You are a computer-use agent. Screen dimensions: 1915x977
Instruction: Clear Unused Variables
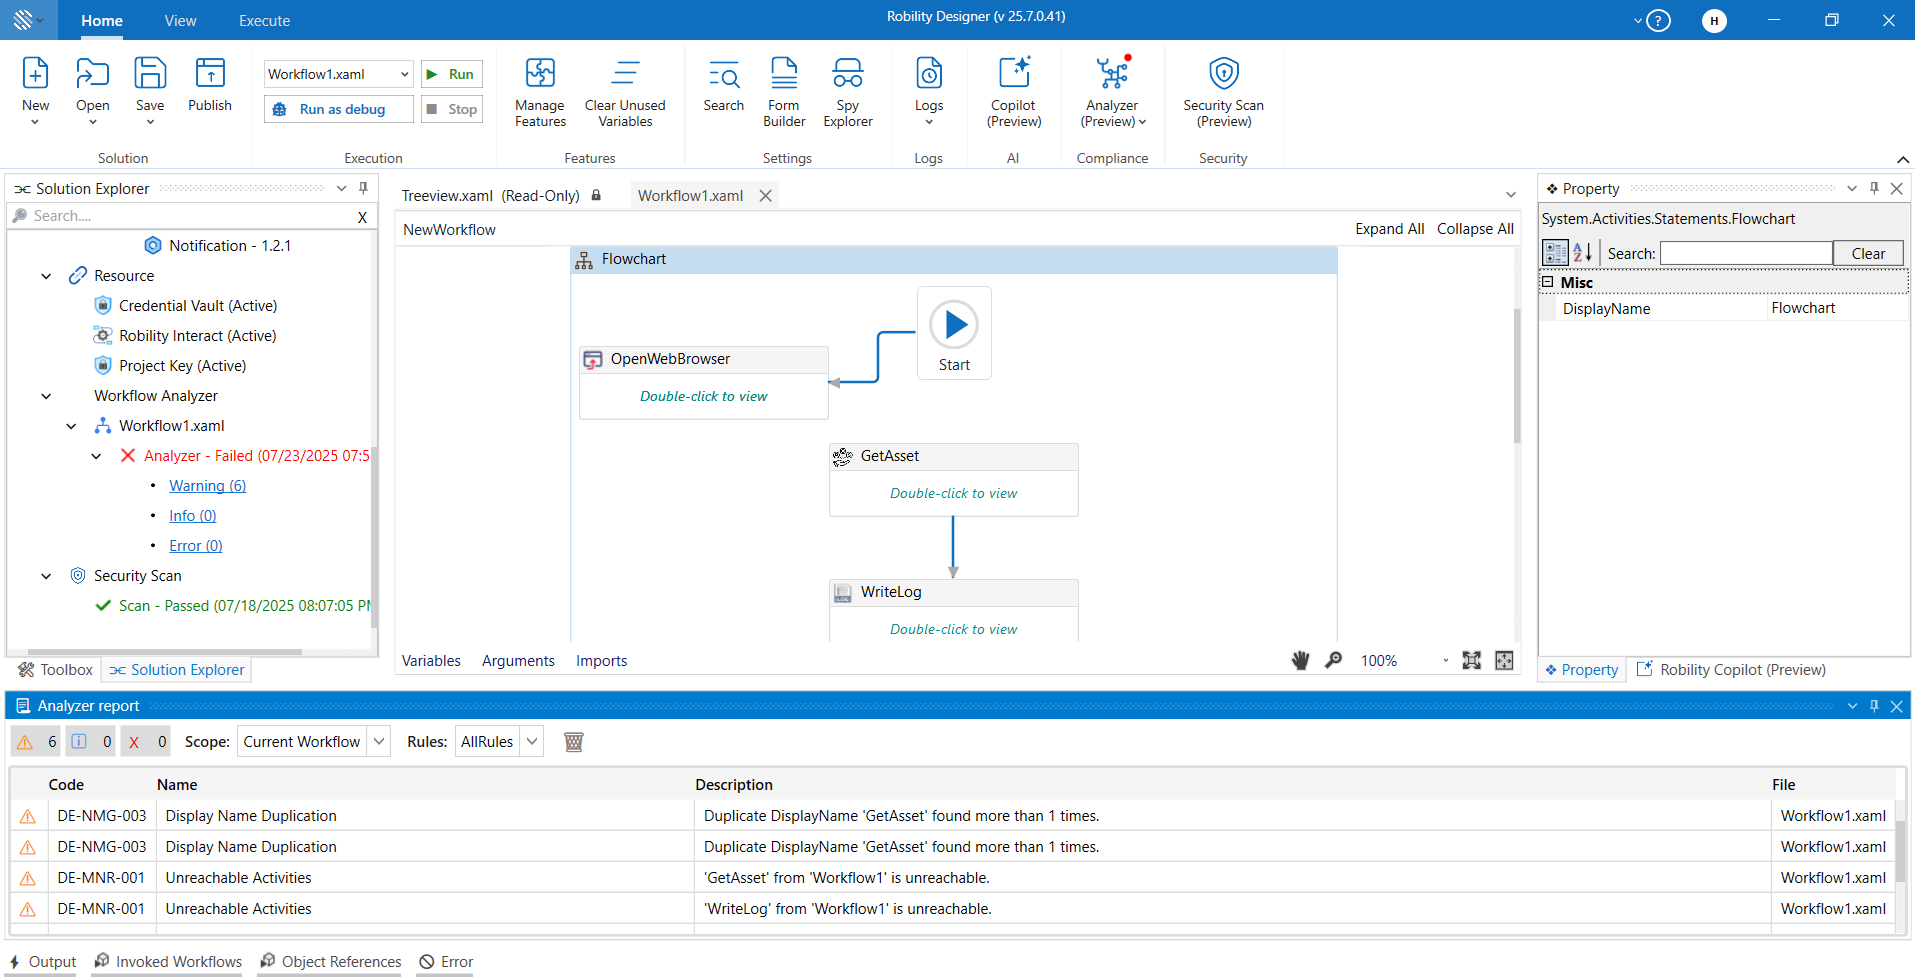coord(625,74)
